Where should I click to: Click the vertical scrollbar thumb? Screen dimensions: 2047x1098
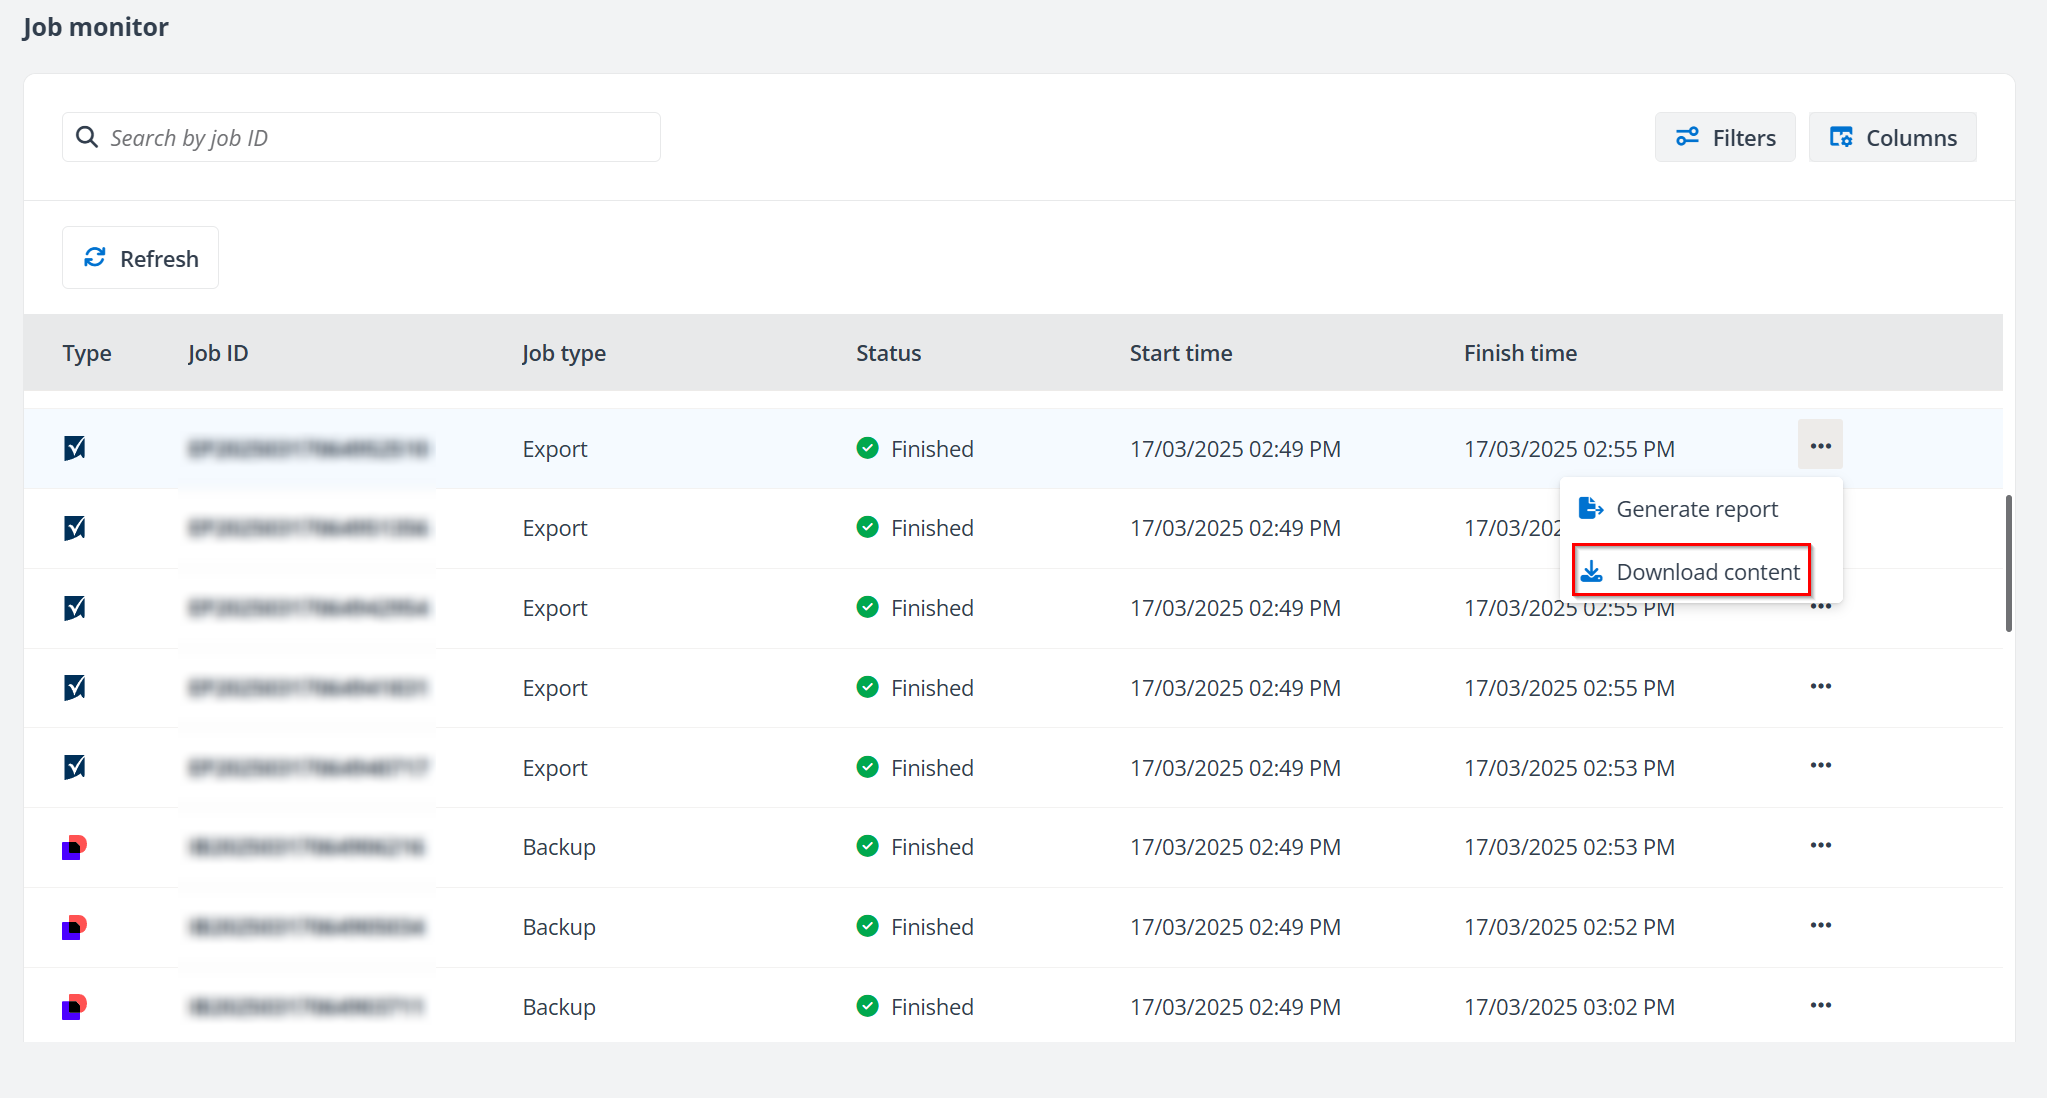point(2008,563)
